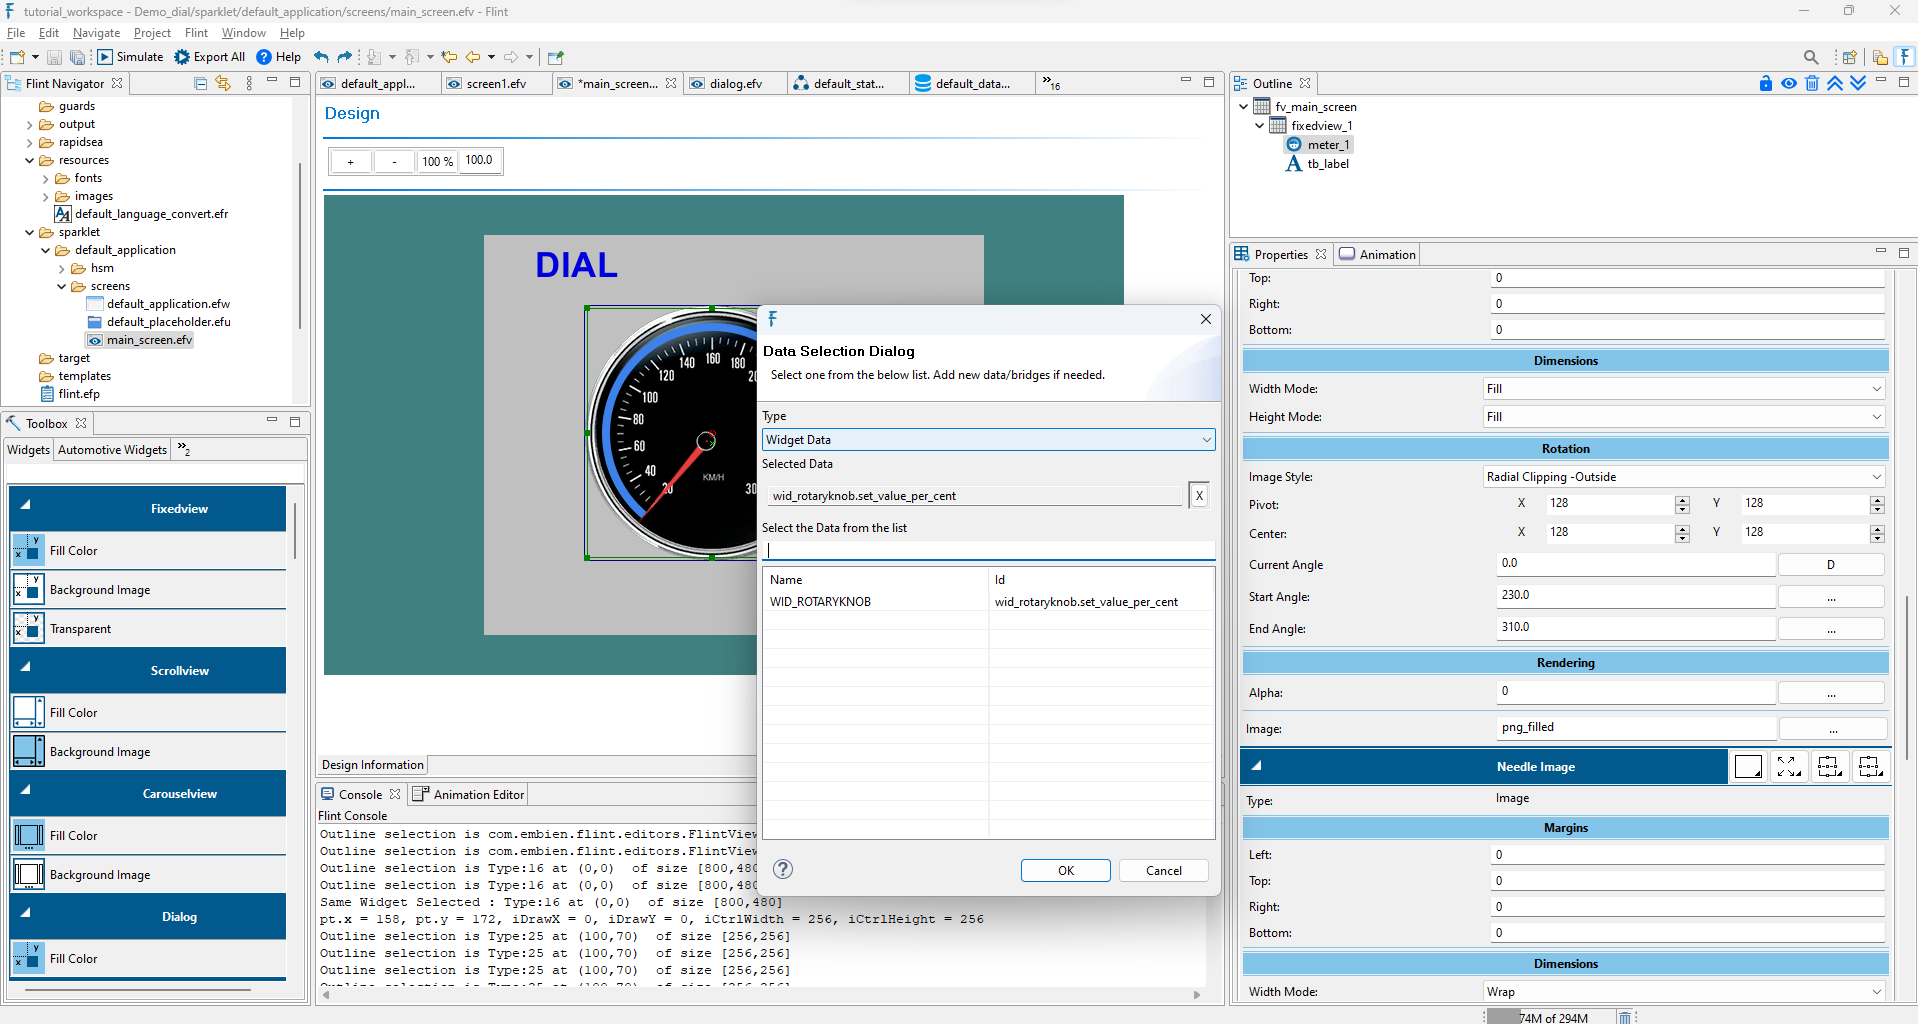The image size is (1918, 1024).
Task: Click the New file toolbar icon
Action: pos(17,57)
